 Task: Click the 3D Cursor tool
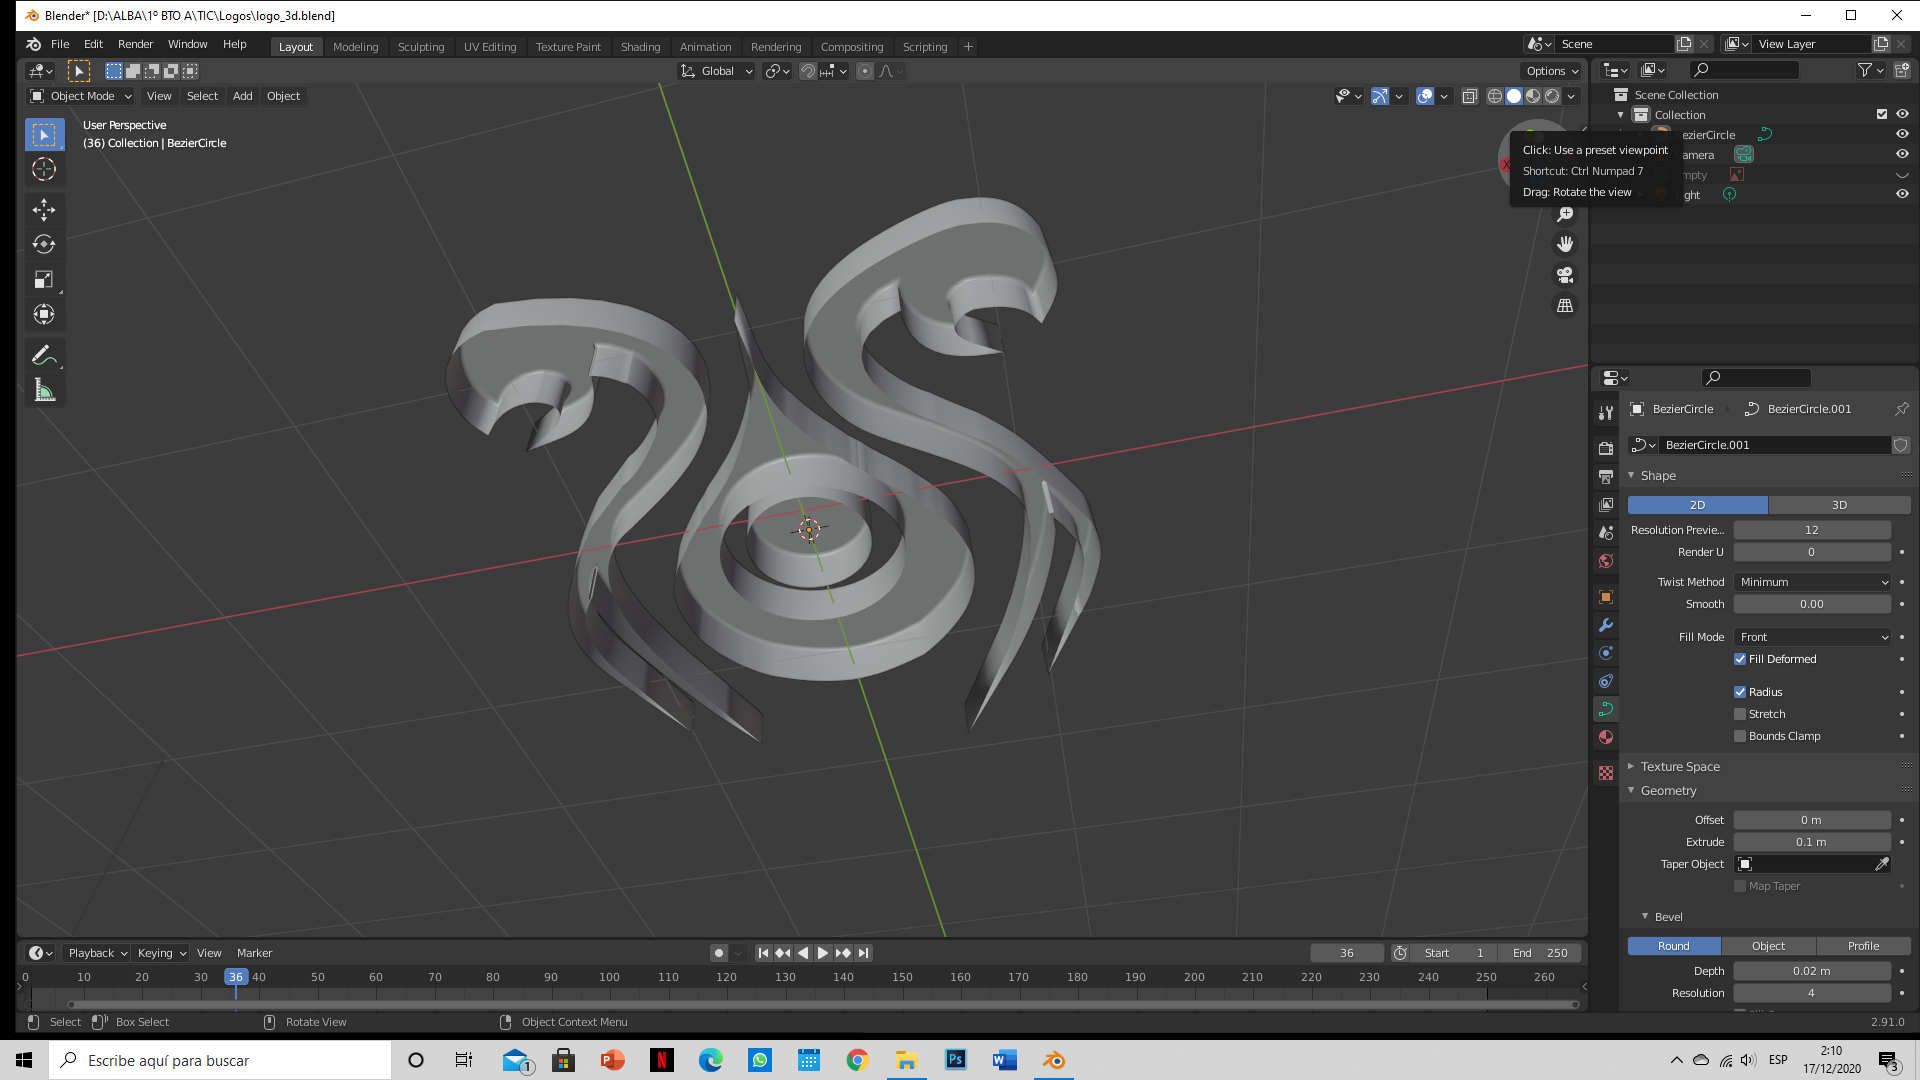pos(44,169)
